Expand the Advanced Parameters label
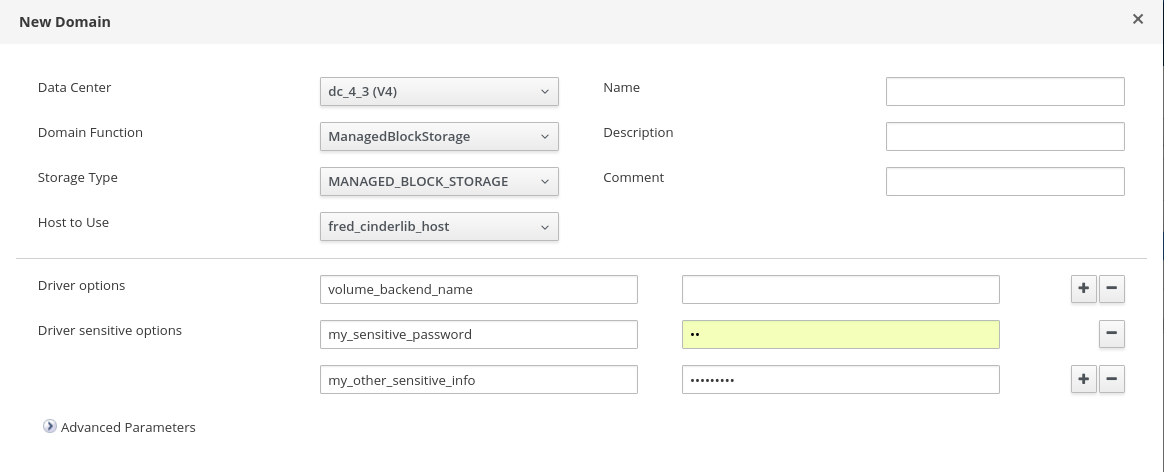 click(x=128, y=427)
